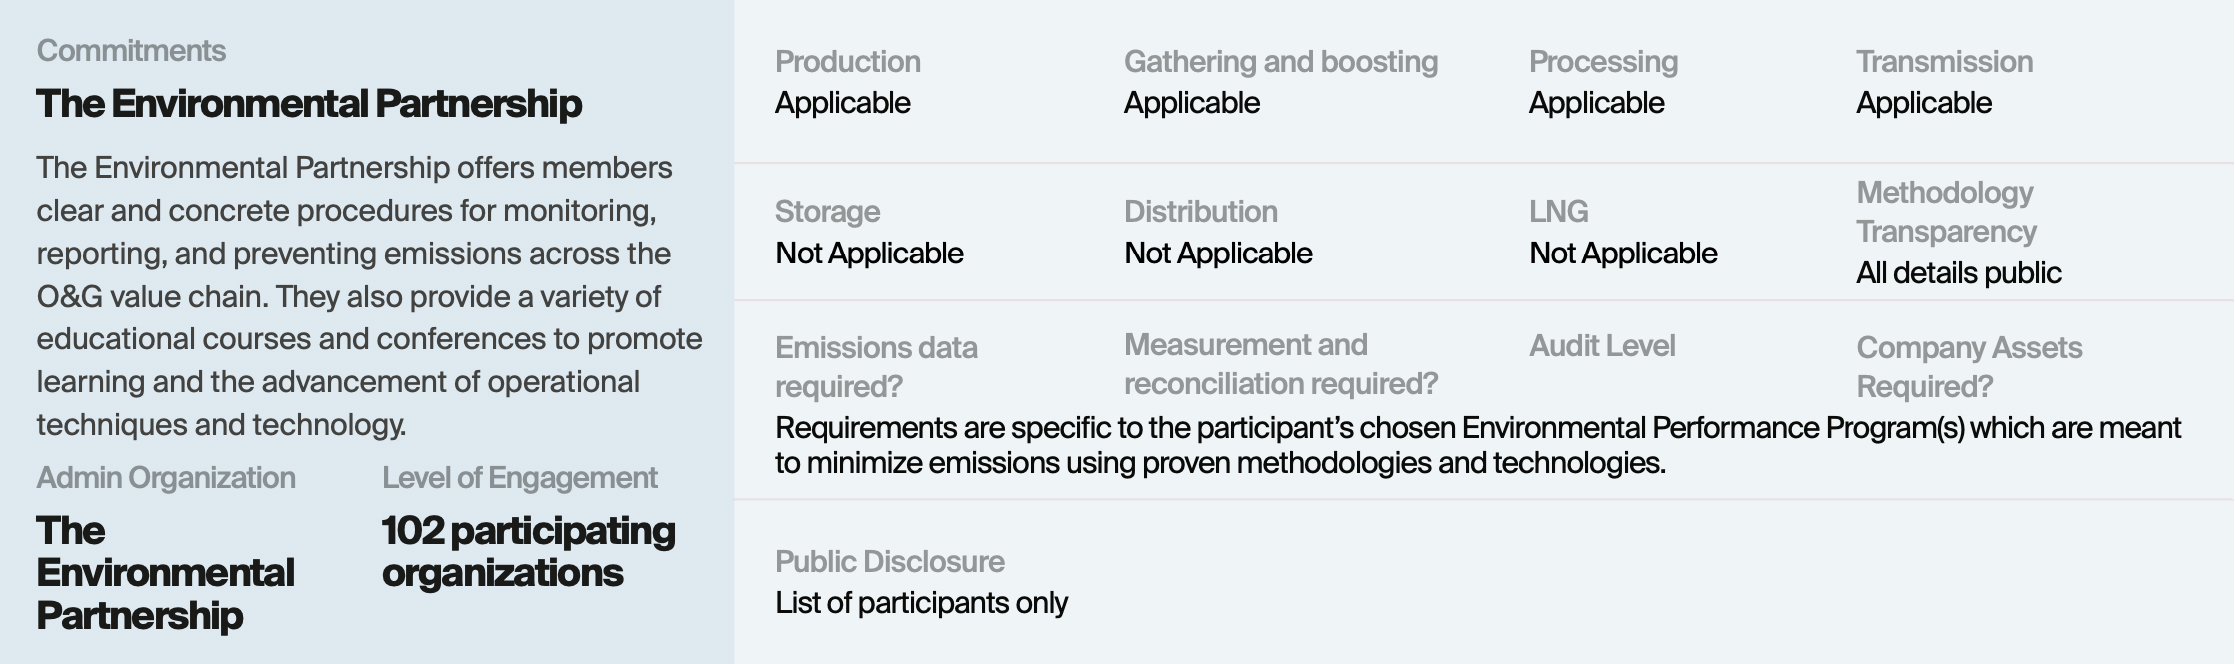Click the Gathering and boosting label

pos(1281,62)
